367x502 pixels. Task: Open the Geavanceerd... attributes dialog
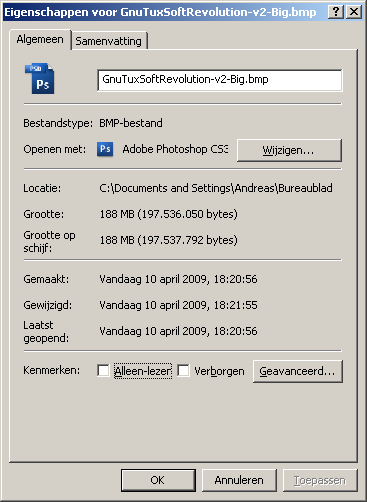coord(298,371)
